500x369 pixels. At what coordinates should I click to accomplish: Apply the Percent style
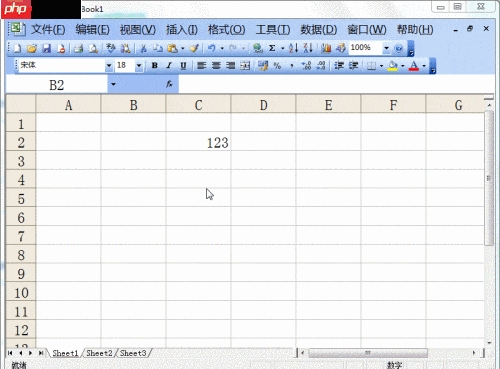tap(277, 66)
